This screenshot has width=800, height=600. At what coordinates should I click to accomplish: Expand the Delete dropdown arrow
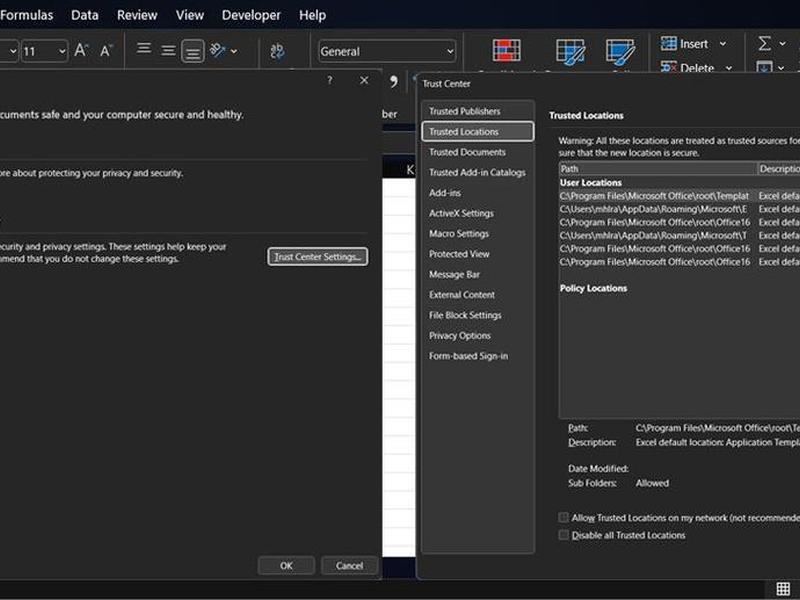pos(729,68)
